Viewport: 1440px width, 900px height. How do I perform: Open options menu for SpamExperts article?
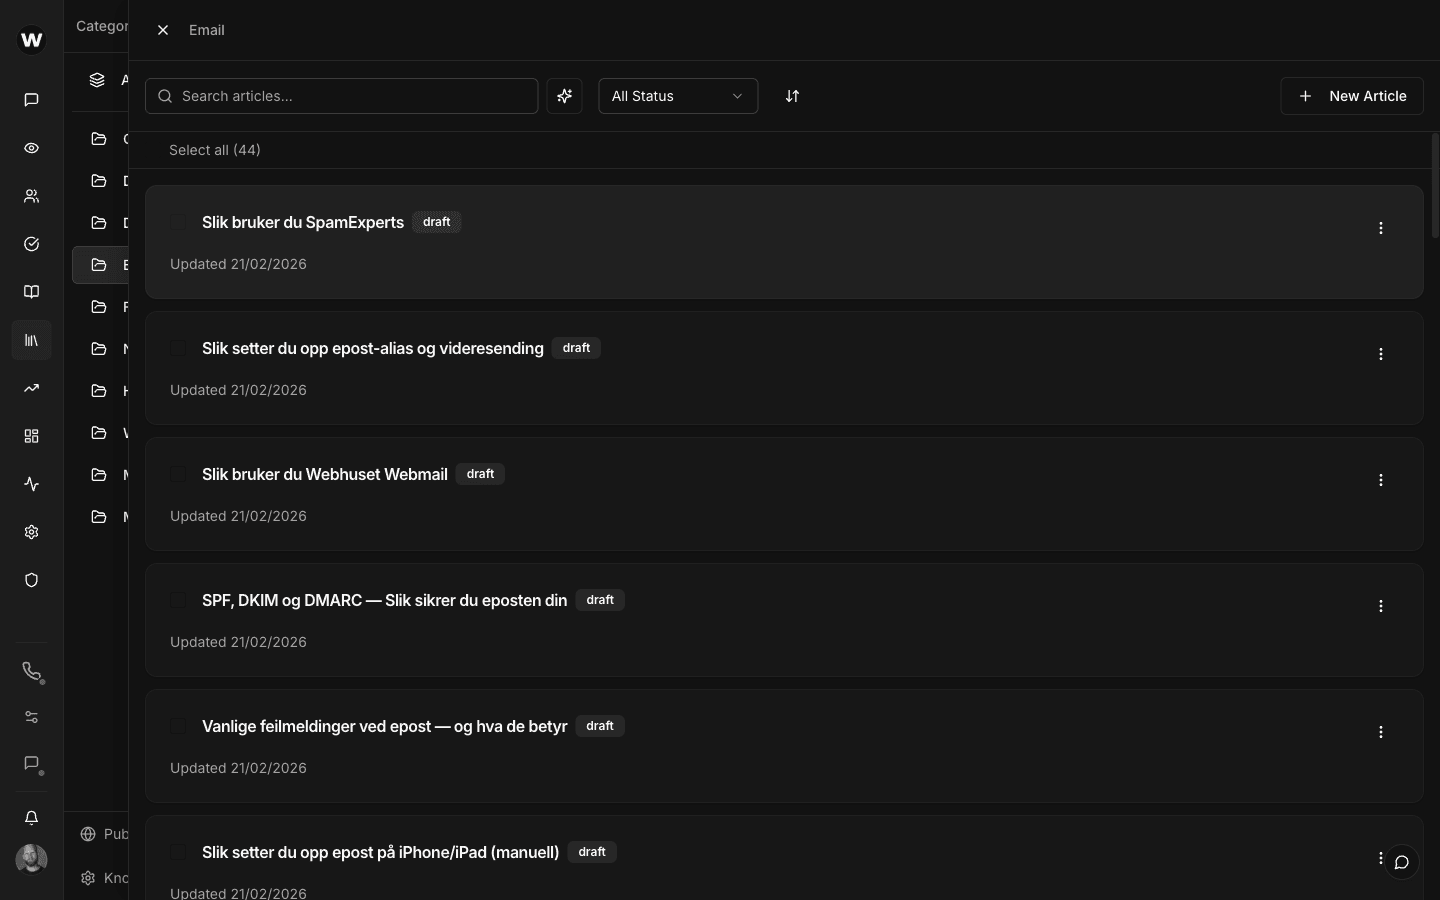tap(1380, 228)
